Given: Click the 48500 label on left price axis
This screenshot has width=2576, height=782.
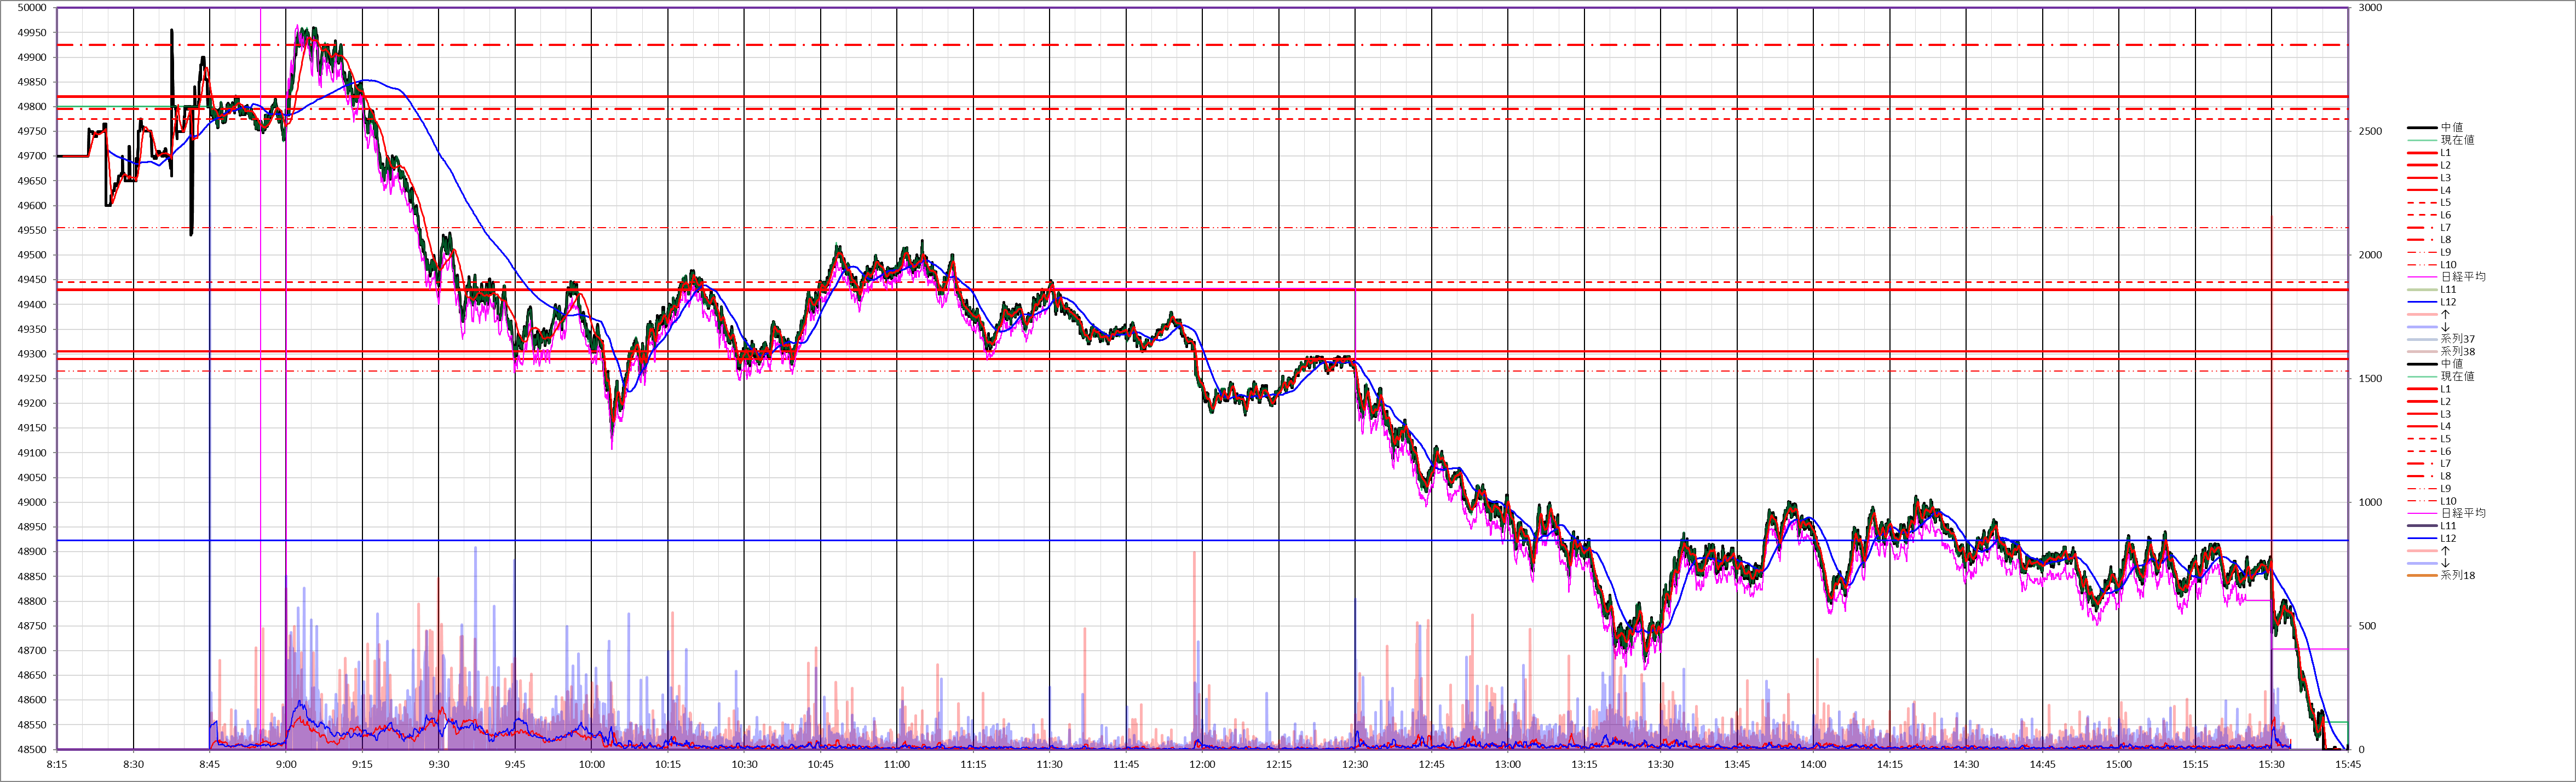Looking at the screenshot, I should [x=32, y=750].
